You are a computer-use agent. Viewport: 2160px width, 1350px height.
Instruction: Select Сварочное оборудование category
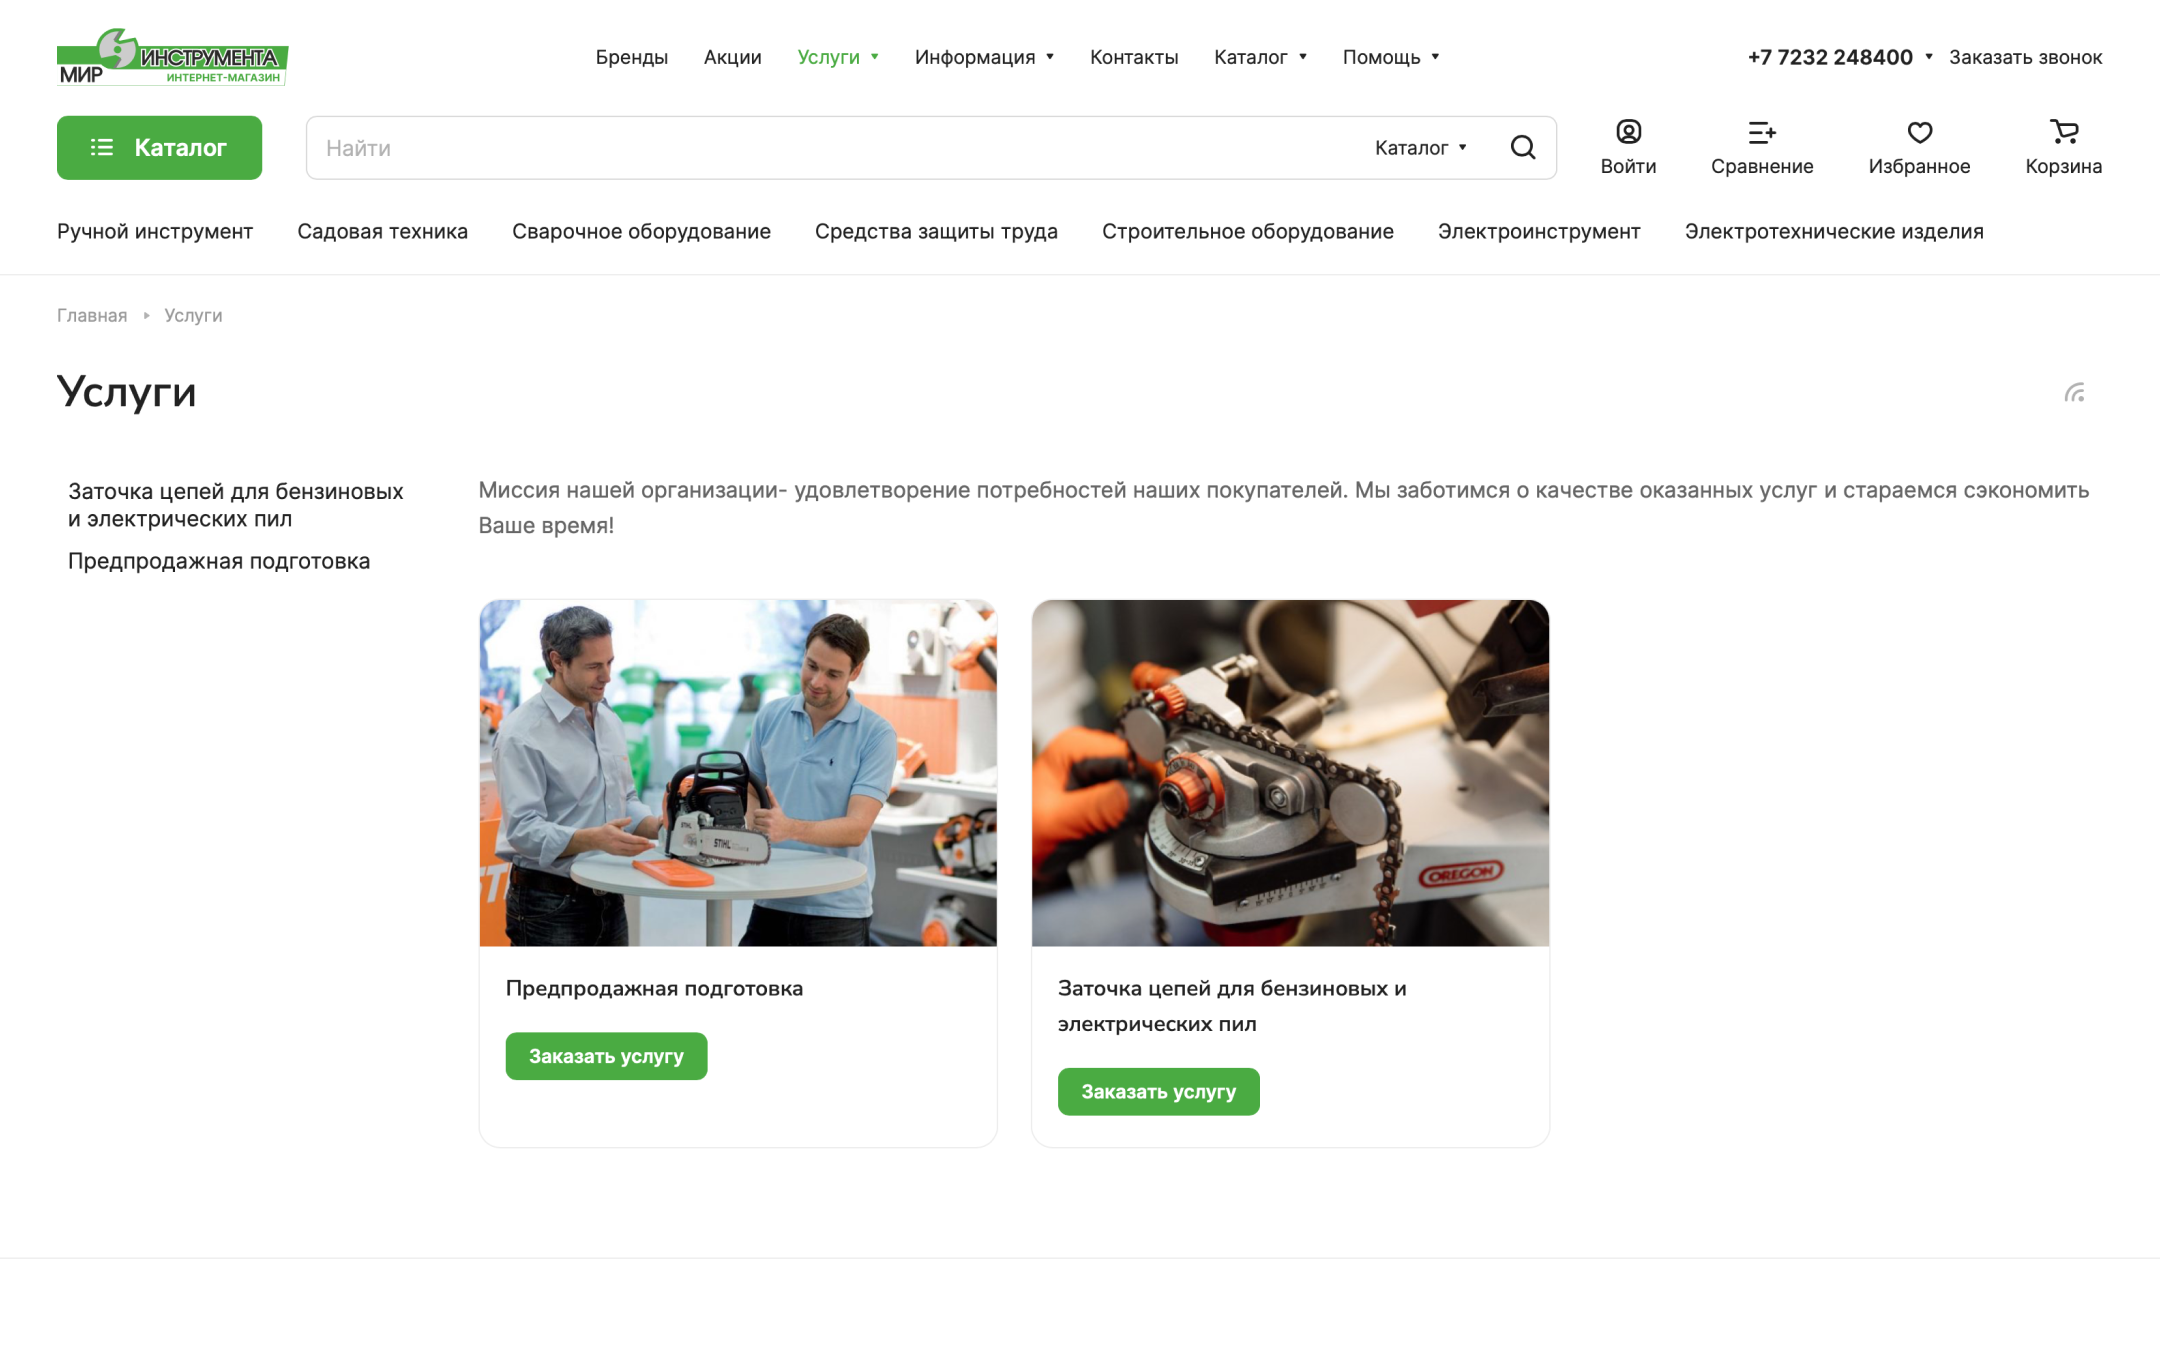[x=641, y=232]
